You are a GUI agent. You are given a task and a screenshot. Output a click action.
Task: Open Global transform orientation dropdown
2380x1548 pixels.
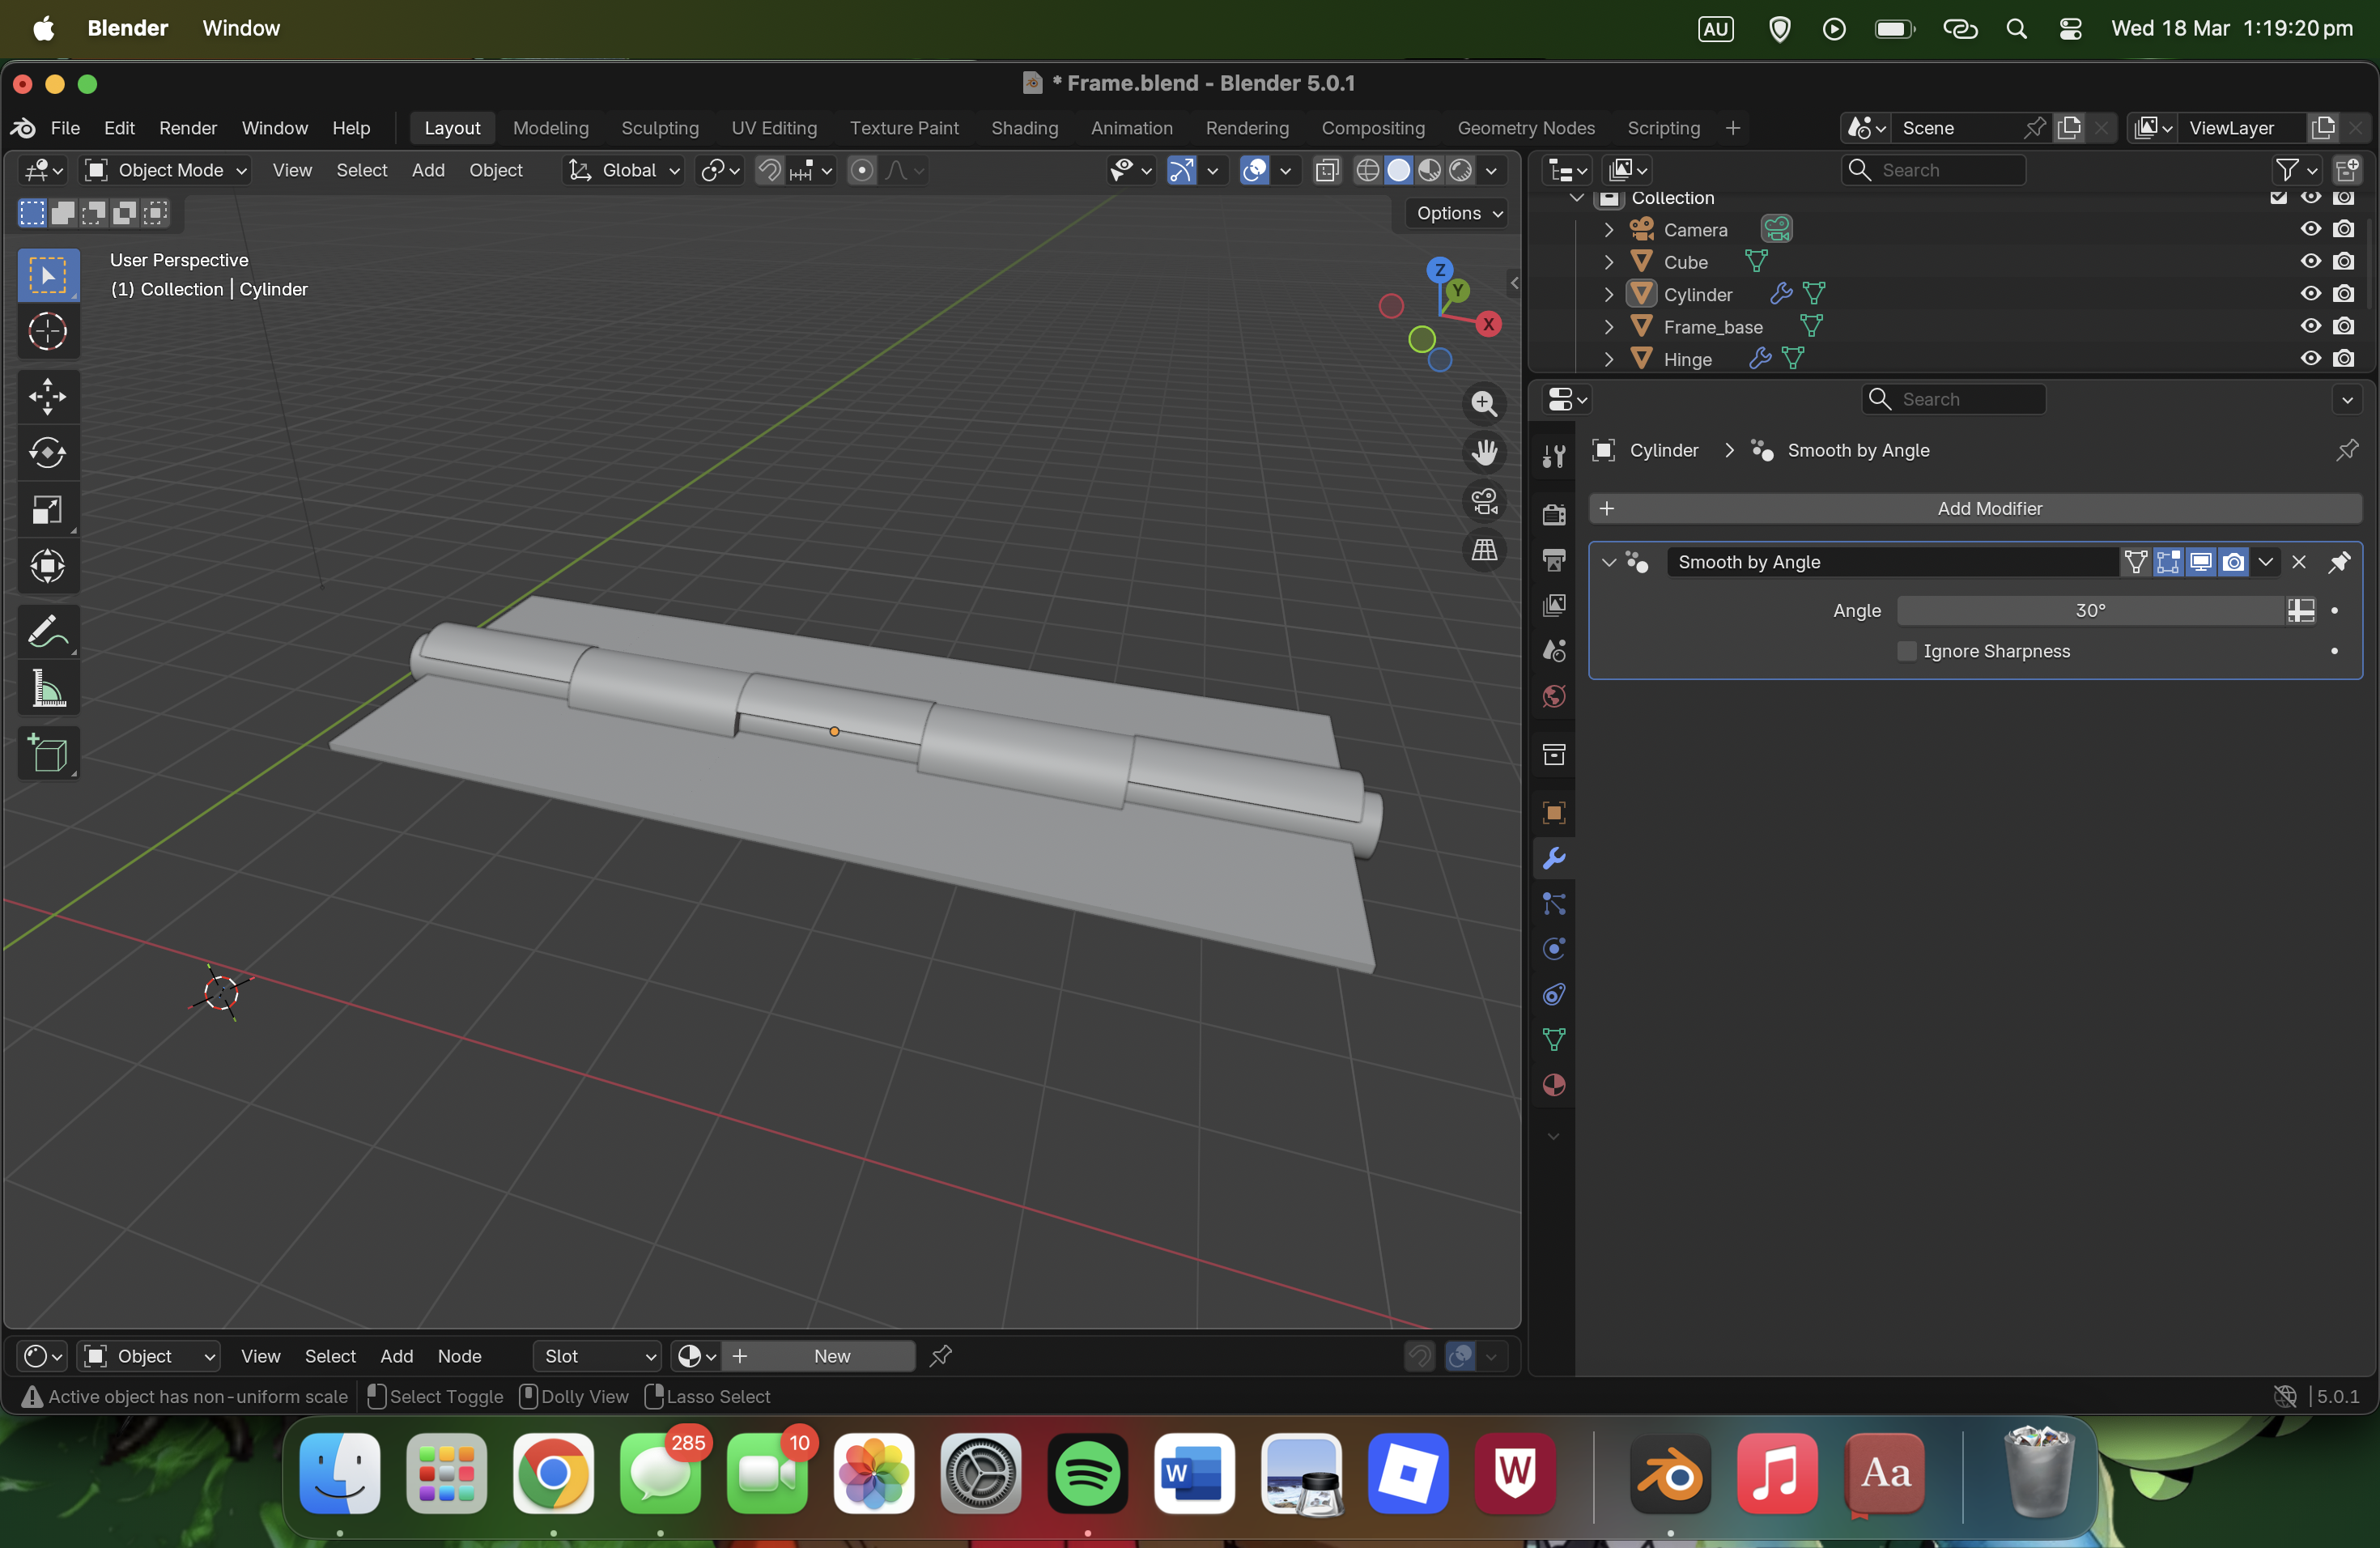(625, 170)
